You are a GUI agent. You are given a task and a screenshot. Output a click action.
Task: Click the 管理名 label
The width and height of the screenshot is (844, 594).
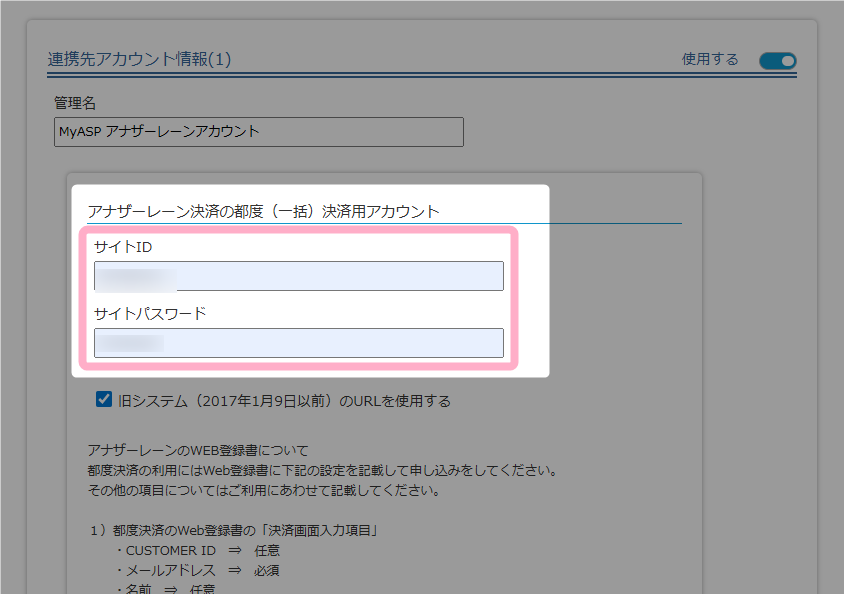75,103
